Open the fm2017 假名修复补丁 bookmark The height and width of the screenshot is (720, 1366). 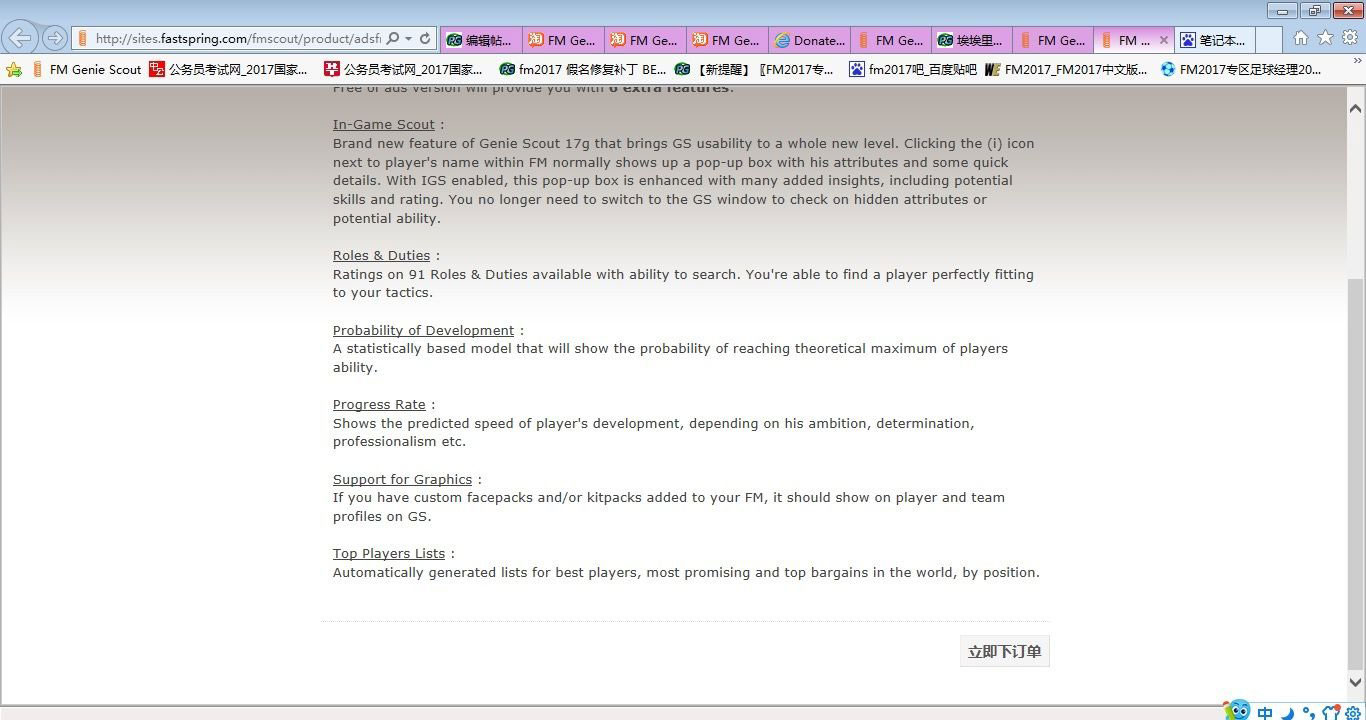(582, 70)
